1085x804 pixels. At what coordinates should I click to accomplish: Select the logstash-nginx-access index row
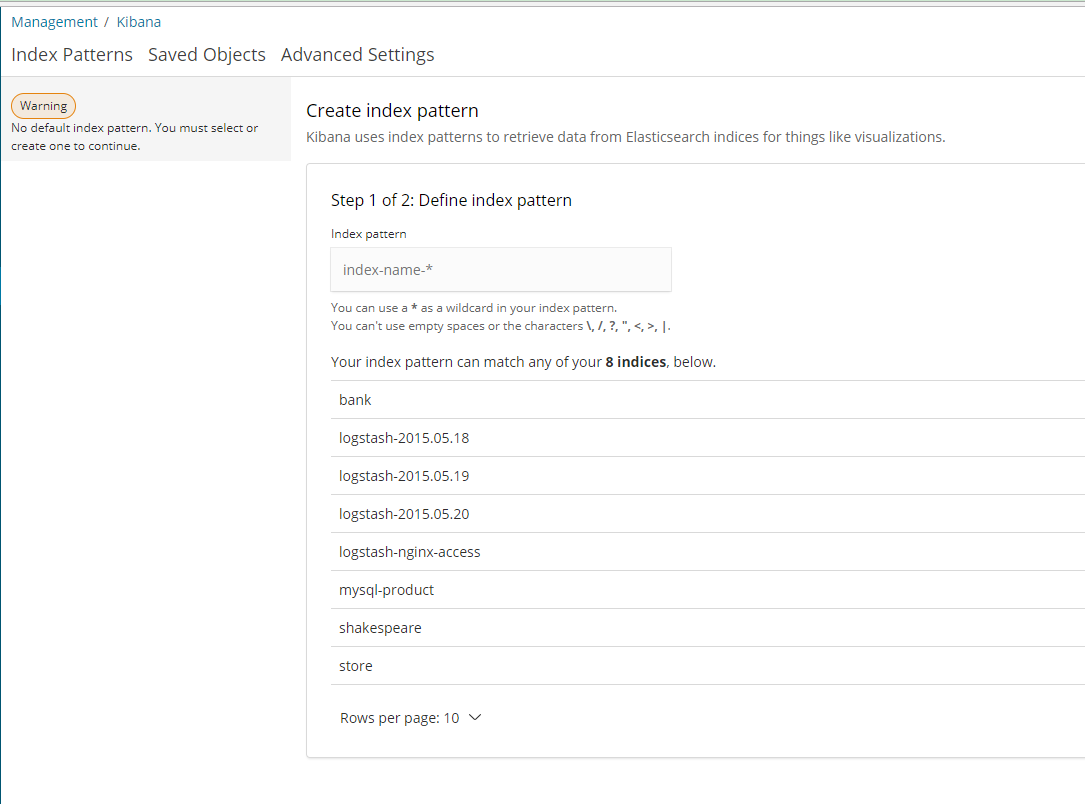point(410,552)
